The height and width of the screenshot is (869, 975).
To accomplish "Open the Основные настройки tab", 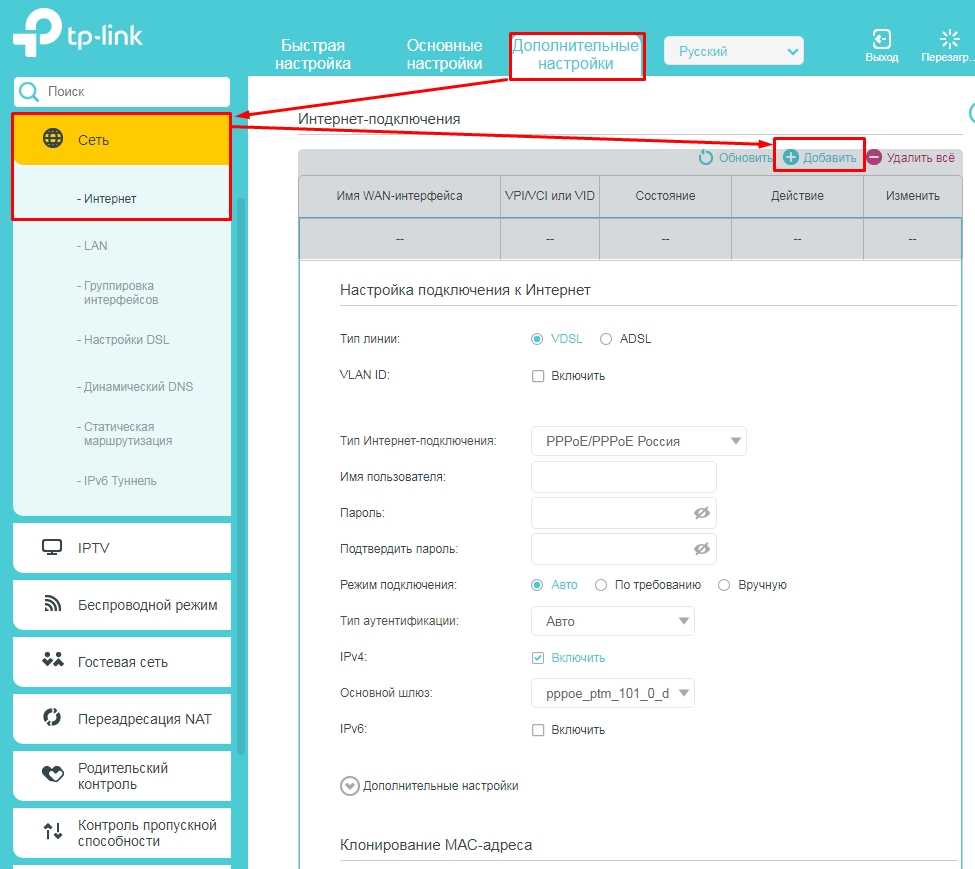I will click(444, 55).
